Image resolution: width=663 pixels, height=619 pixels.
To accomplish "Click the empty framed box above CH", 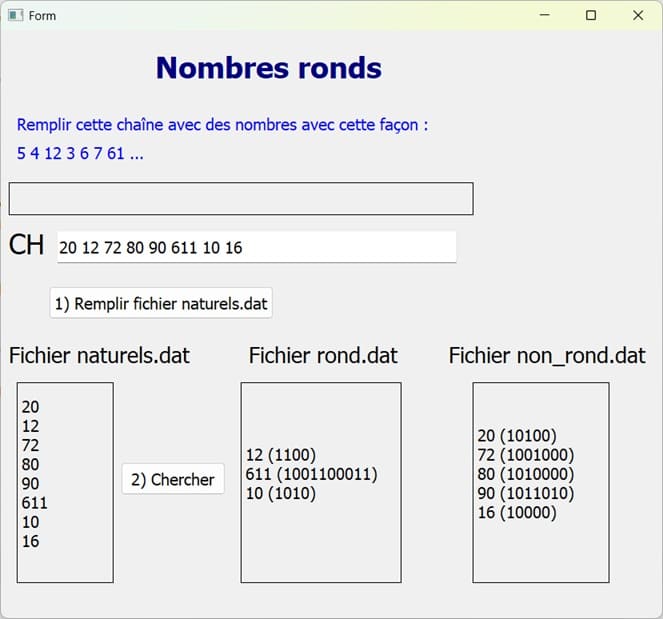I will click(240, 199).
